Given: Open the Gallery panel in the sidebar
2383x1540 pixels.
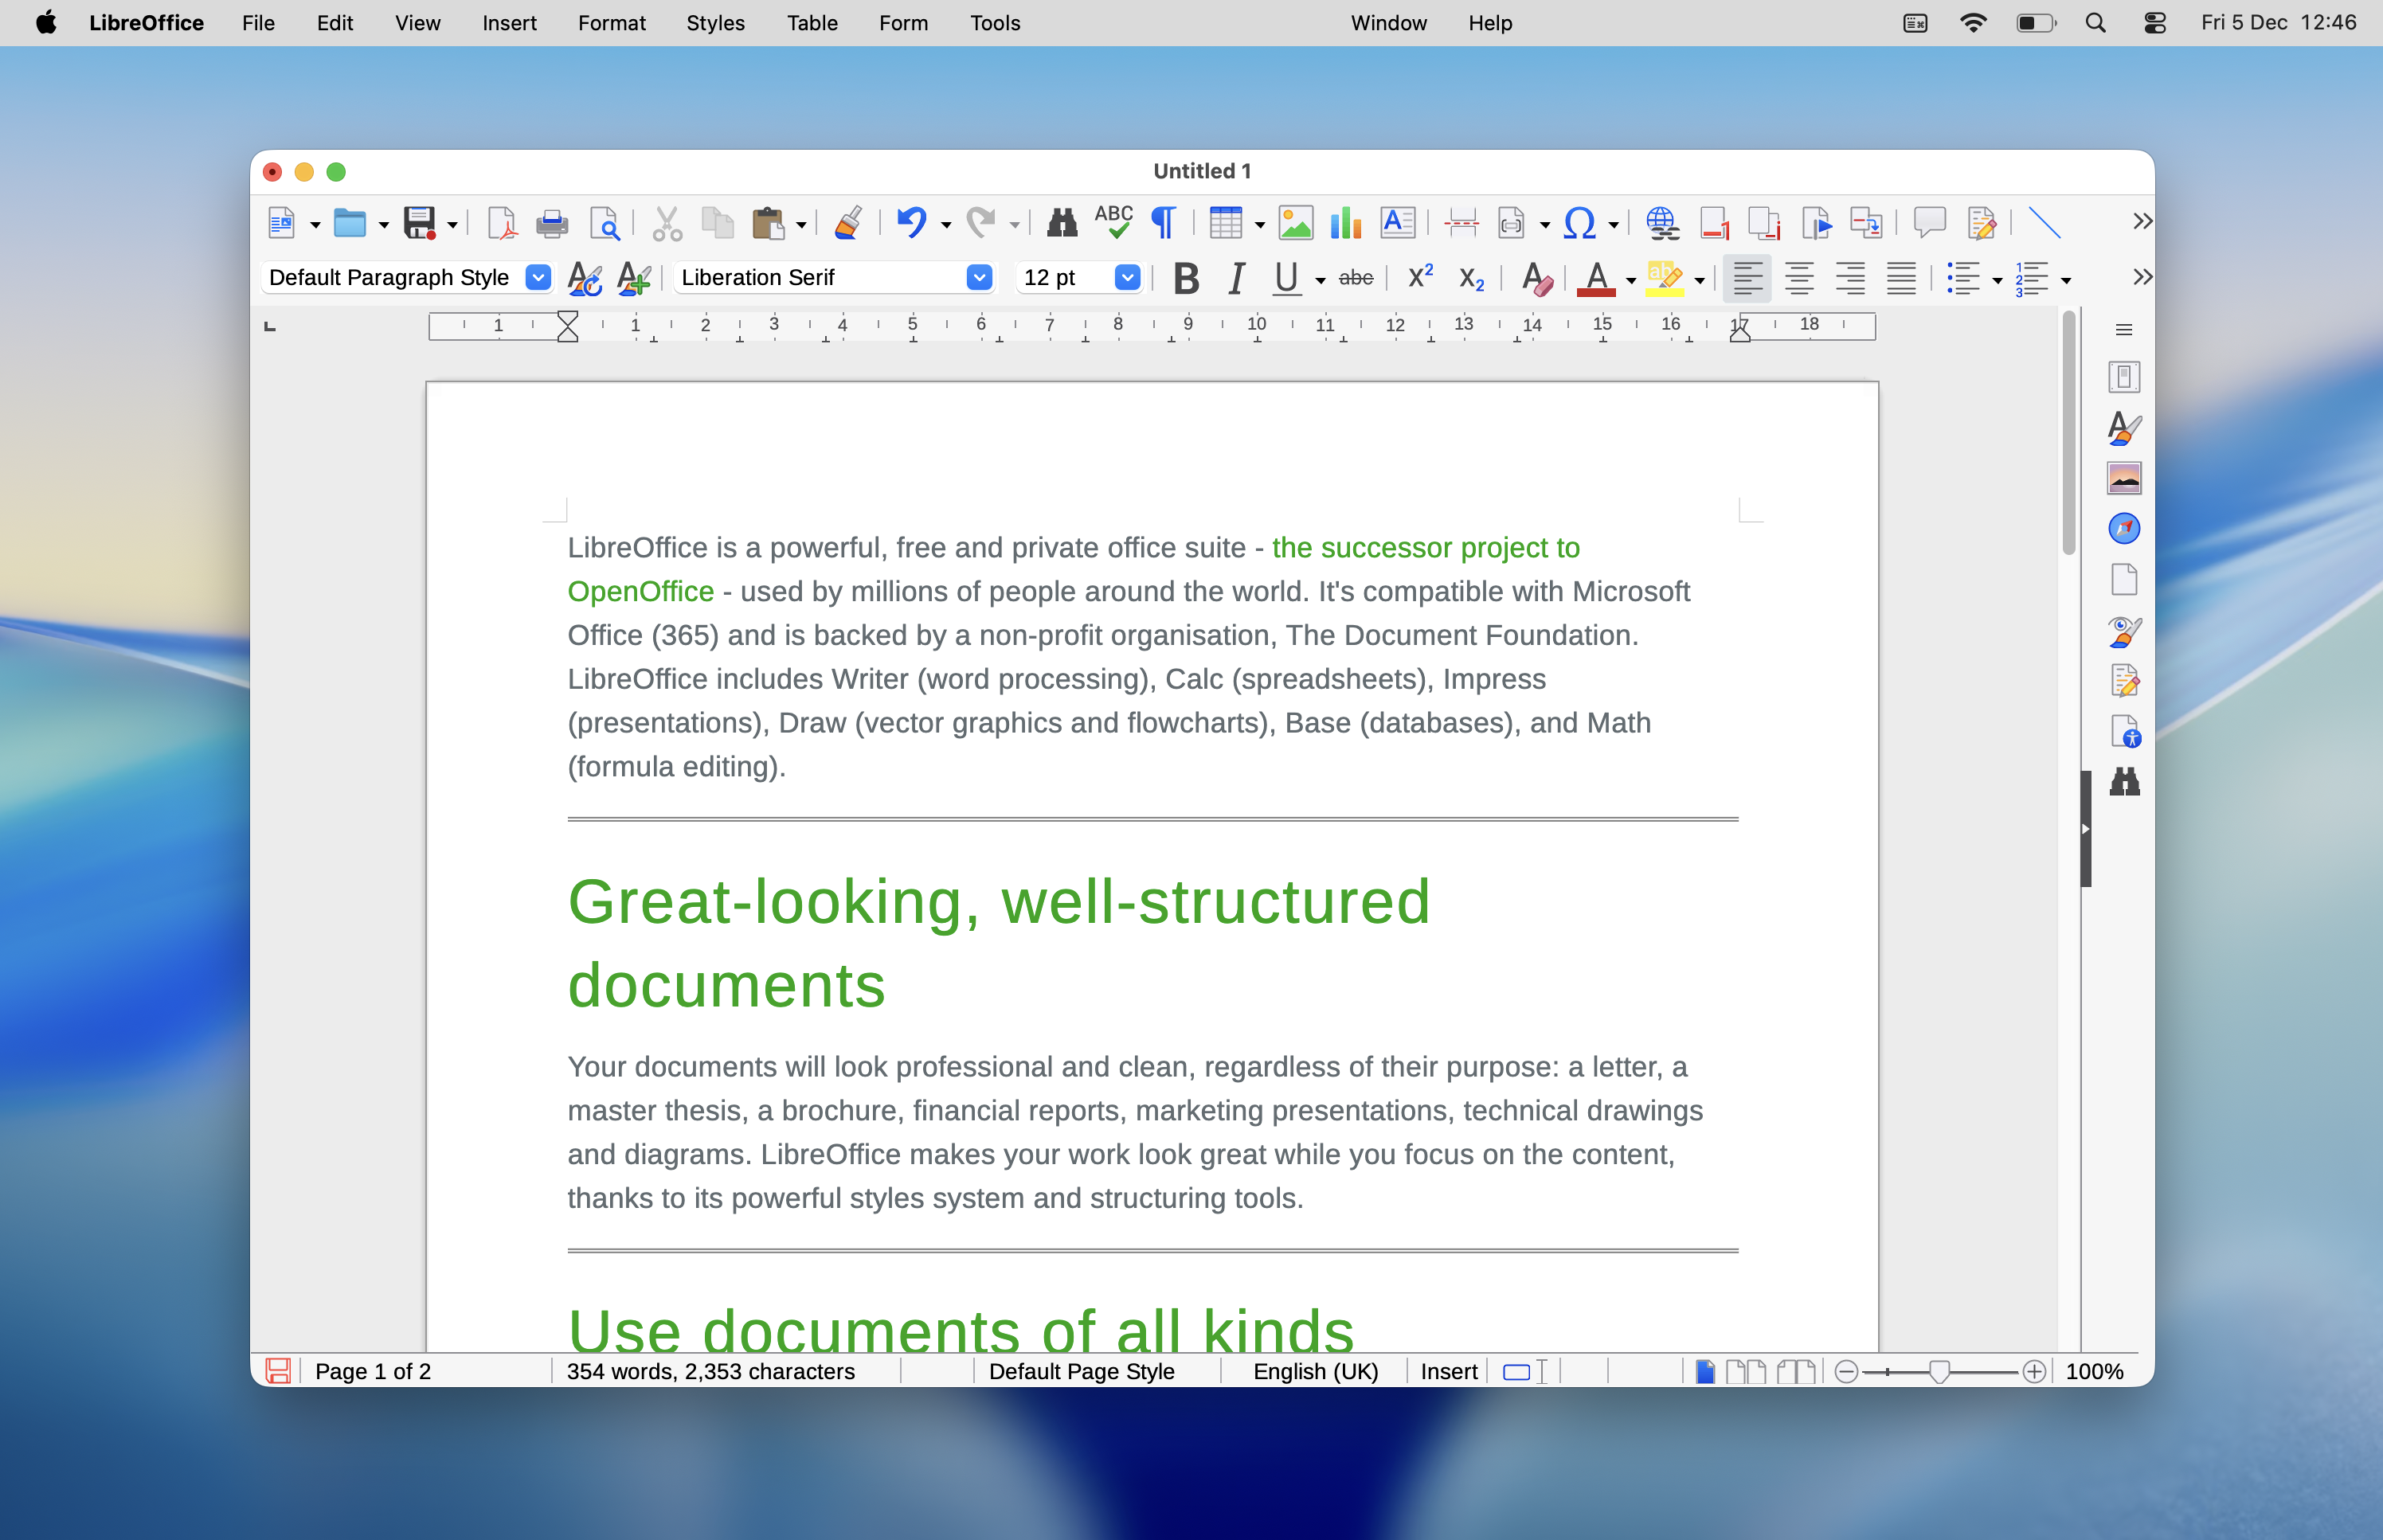Looking at the screenshot, I should pos(2124,478).
